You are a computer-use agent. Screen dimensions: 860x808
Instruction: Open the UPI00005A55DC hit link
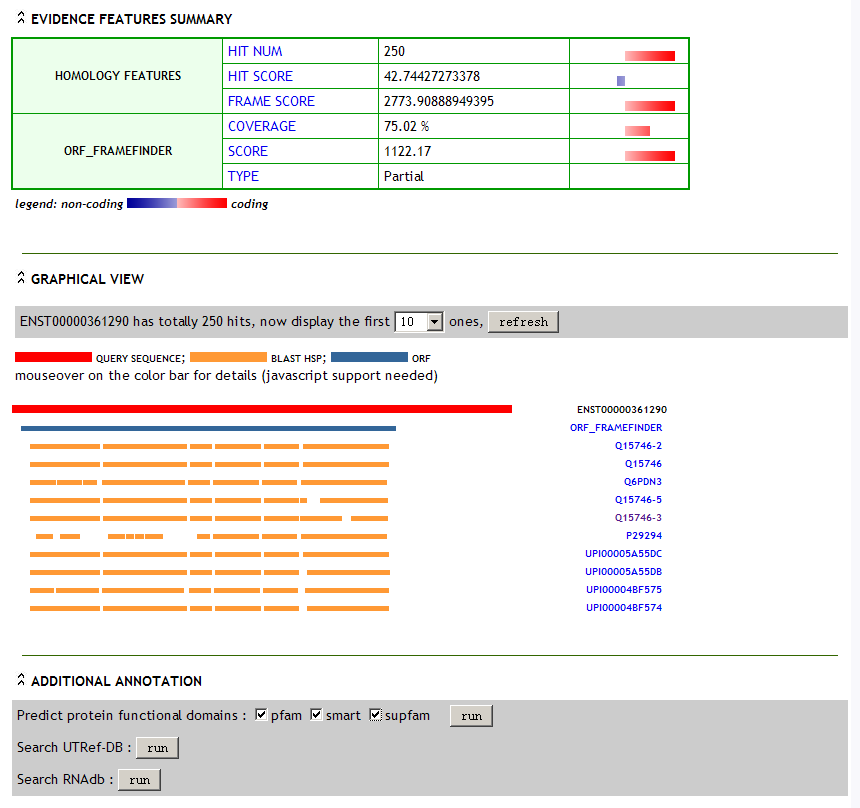[623, 554]
